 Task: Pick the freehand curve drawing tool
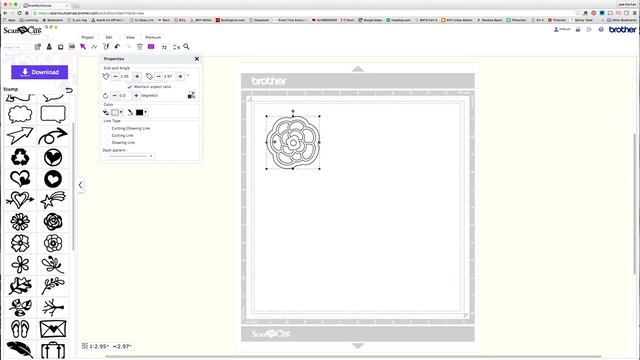[106, 47]
